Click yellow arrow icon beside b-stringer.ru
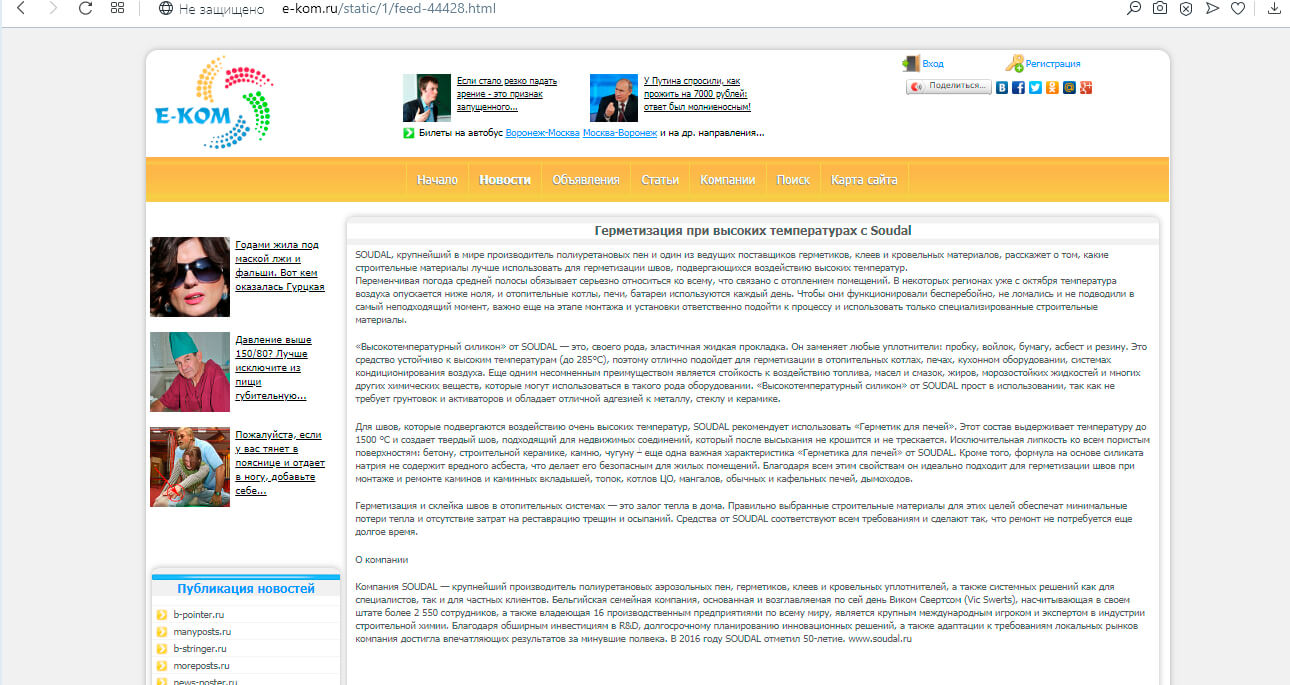 (162, 648)
